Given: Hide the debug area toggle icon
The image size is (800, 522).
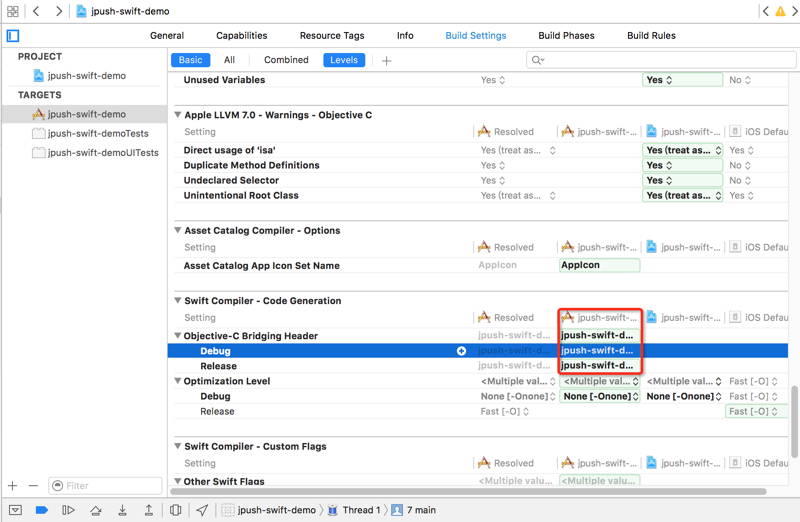Looking at the screenshot, I should 15,510.
